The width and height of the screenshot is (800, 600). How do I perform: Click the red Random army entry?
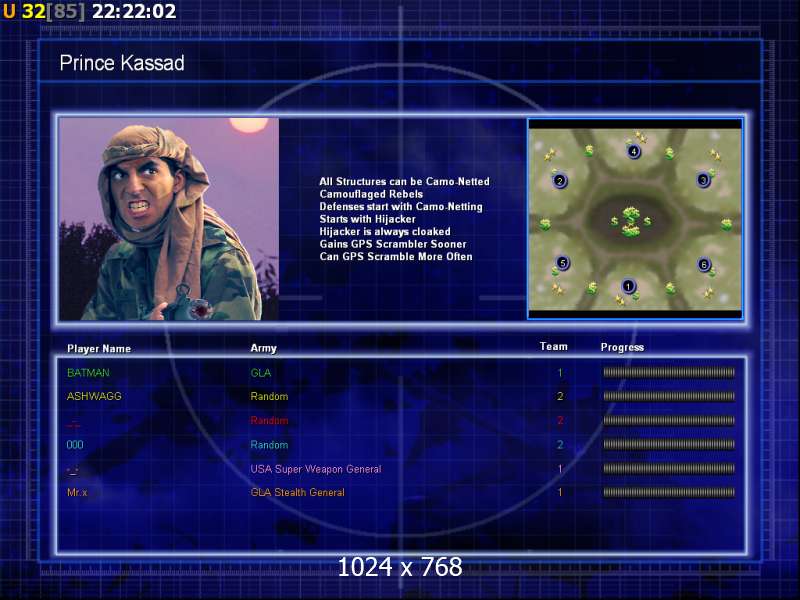tap(269, 420)
